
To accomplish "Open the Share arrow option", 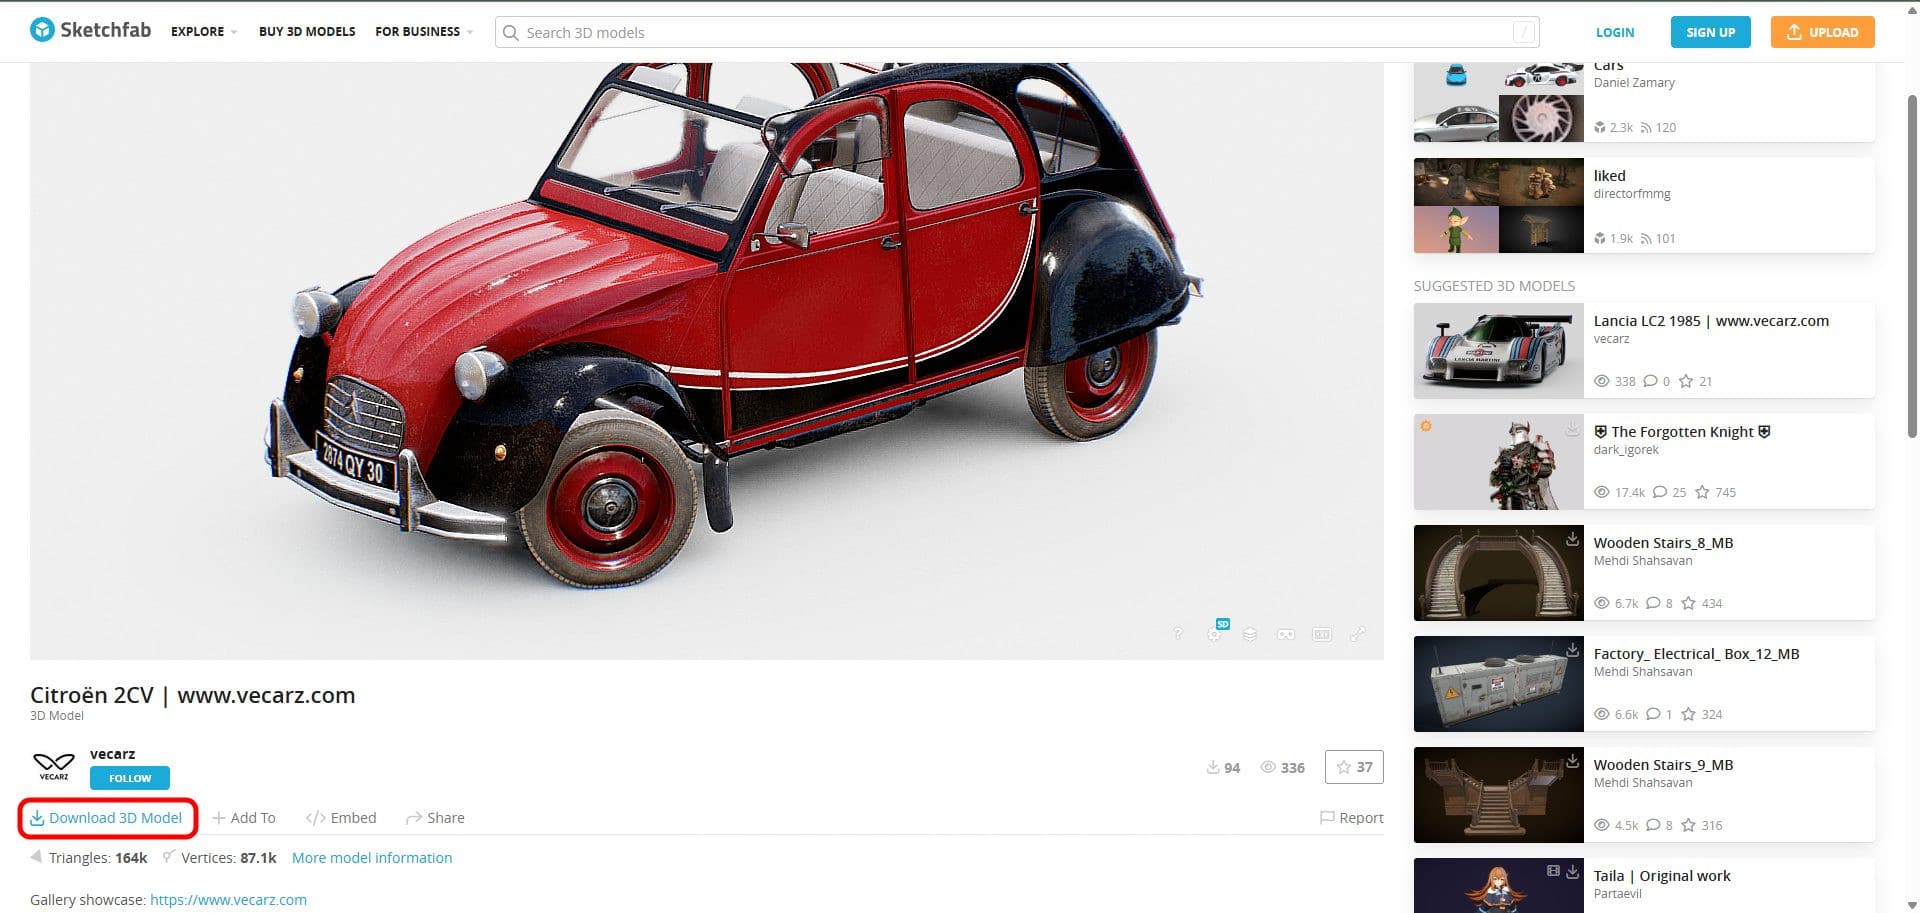I will click(435, 818).
